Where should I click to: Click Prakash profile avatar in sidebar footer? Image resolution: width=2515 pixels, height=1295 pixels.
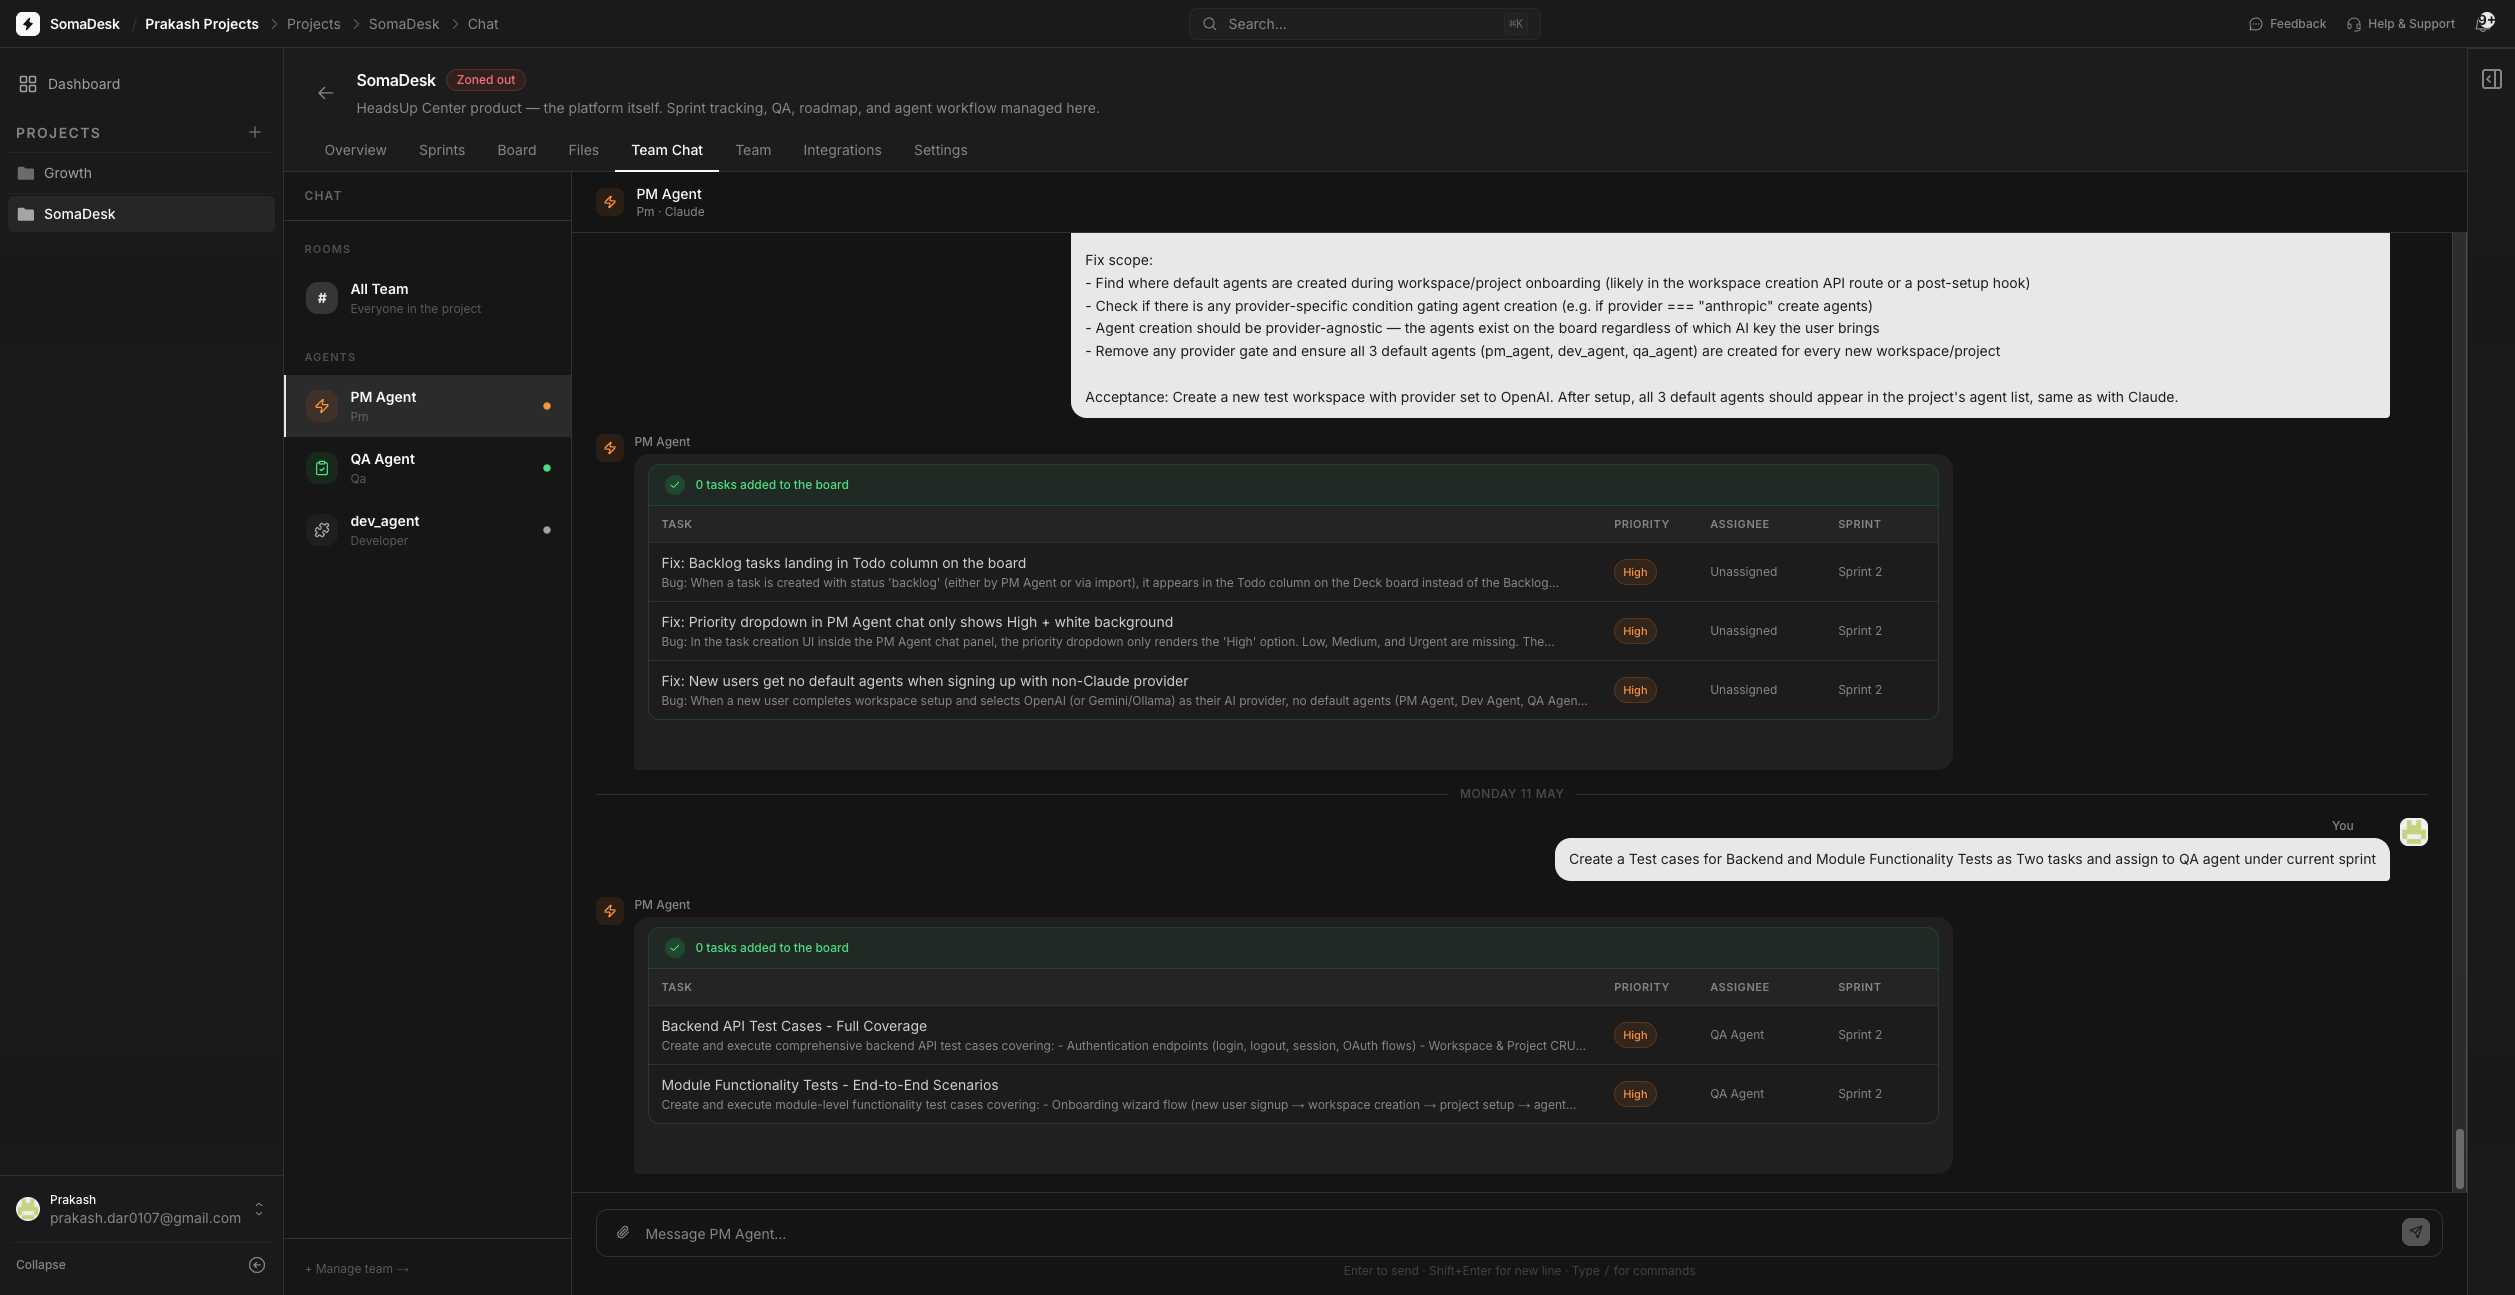(x=28, y=1209)
